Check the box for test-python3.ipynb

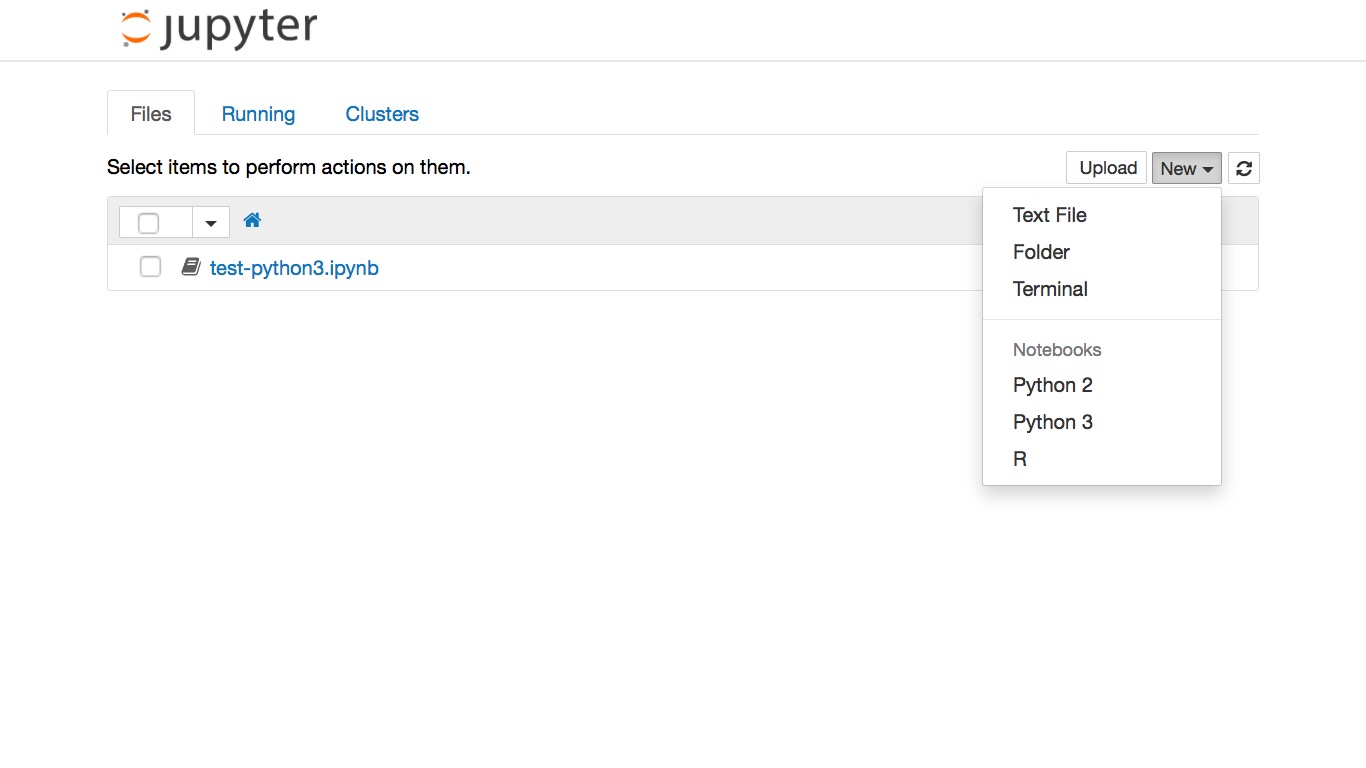click(150, 267)
